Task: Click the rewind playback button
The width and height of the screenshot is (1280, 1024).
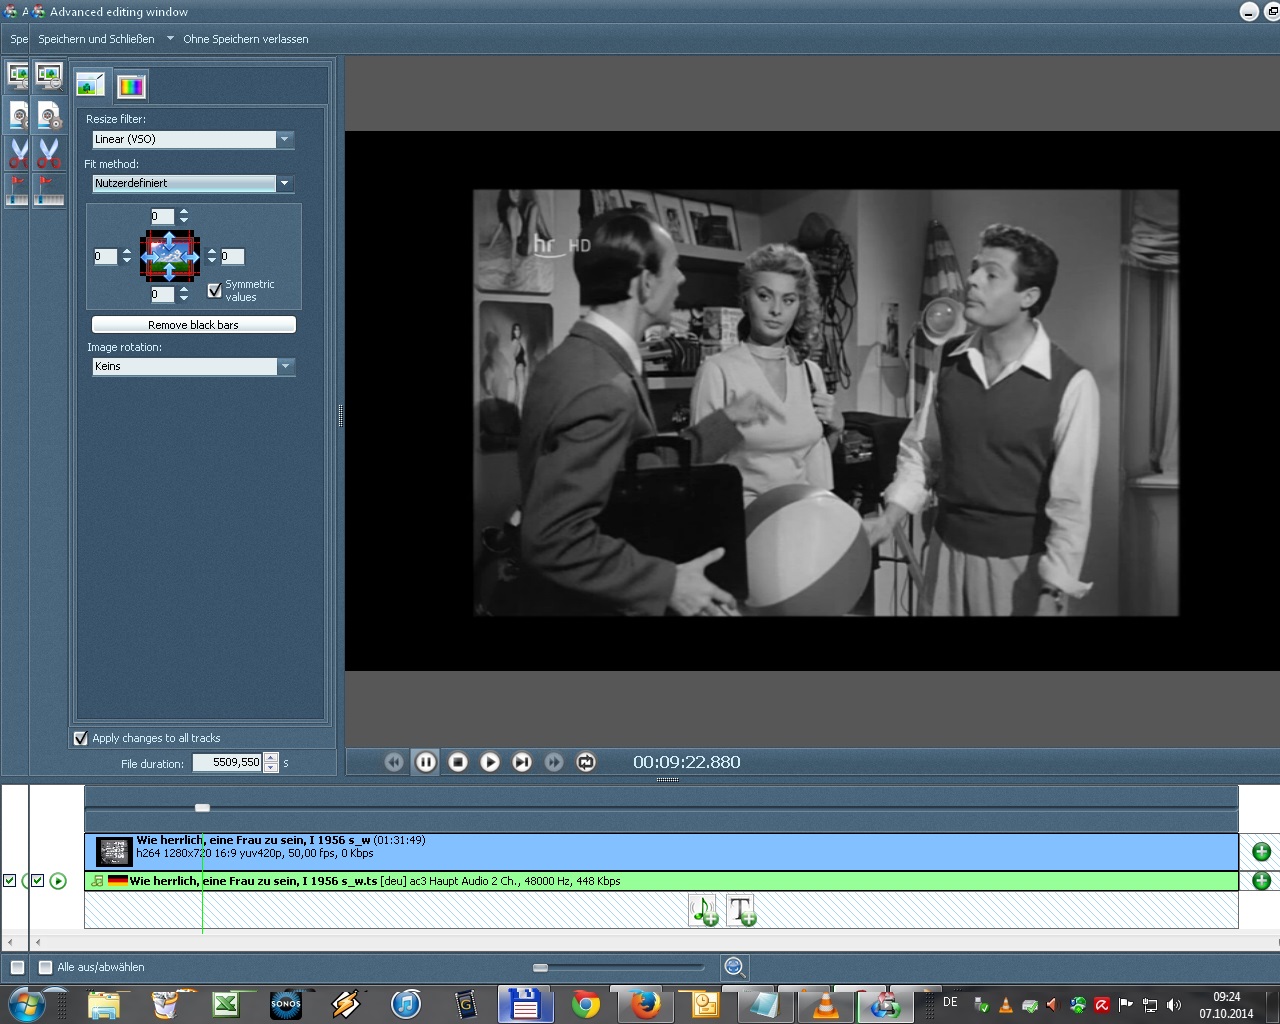Action: click(x=394, y=762)
